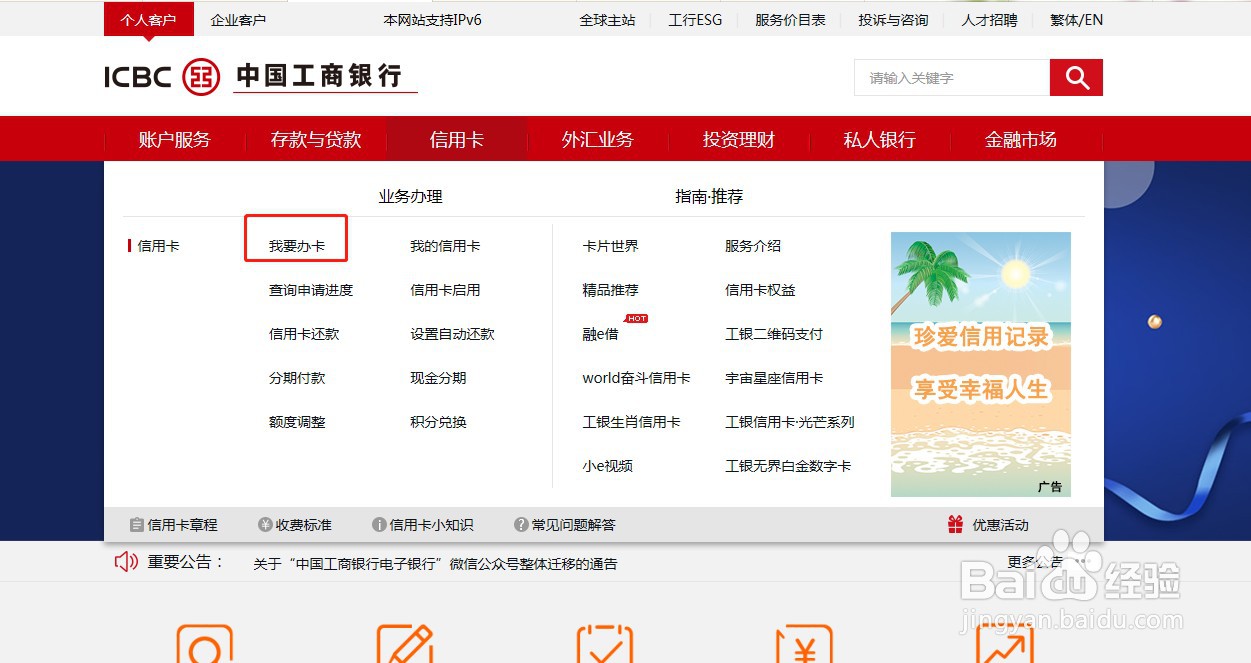Click the yen icon beside 收费标准

(265, 524)
